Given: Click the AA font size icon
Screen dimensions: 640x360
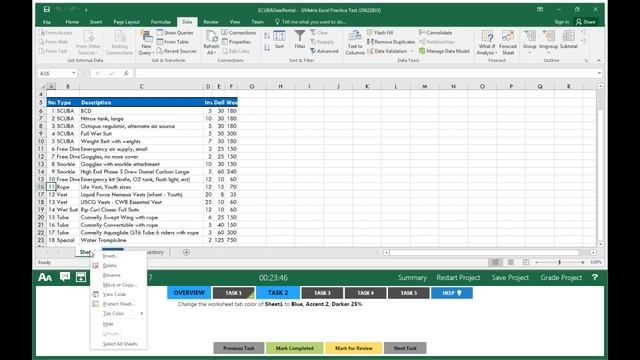Looking at the screenshot, I should point(45,278).
